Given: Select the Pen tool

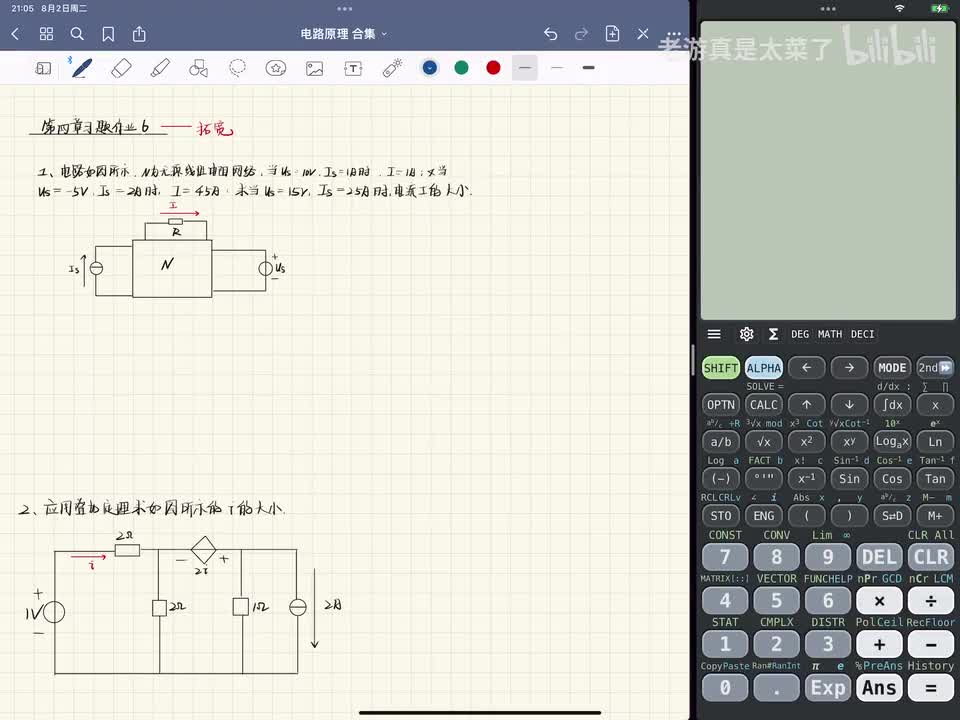Looking at the screenshot, I should [x=82, y=68].
